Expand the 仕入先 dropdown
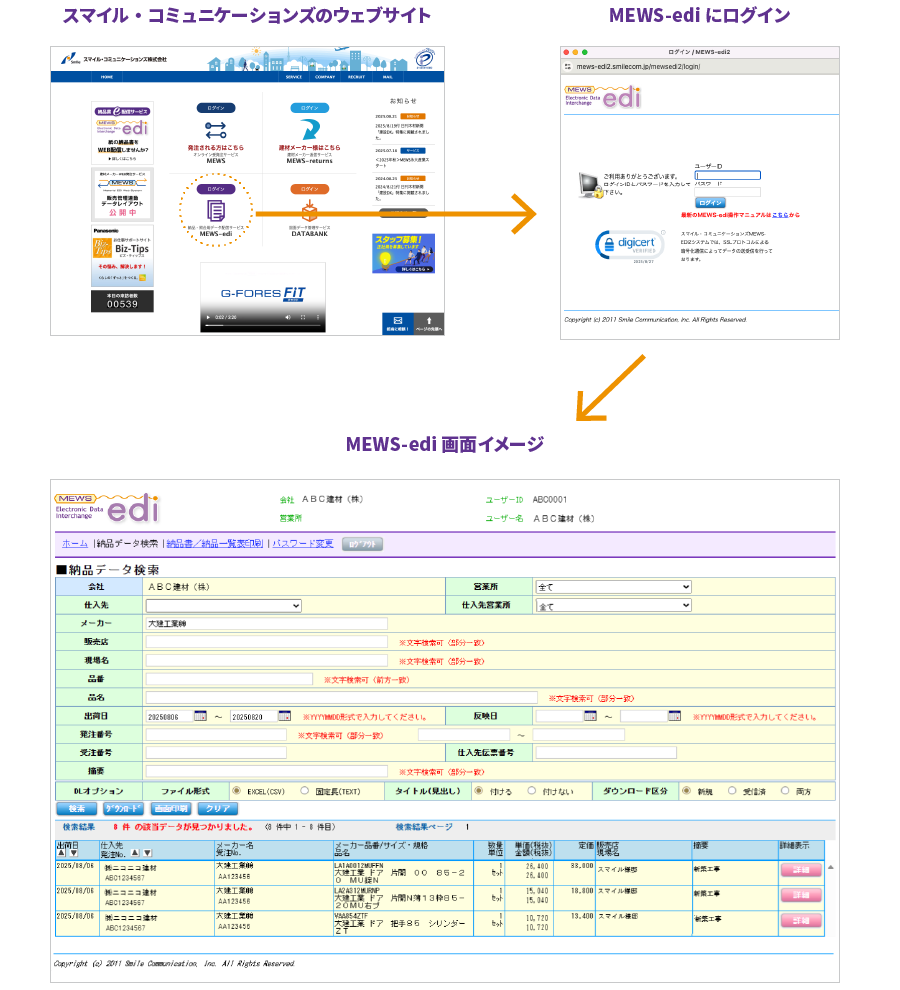The image size is (900, 990). click(223, 605)
